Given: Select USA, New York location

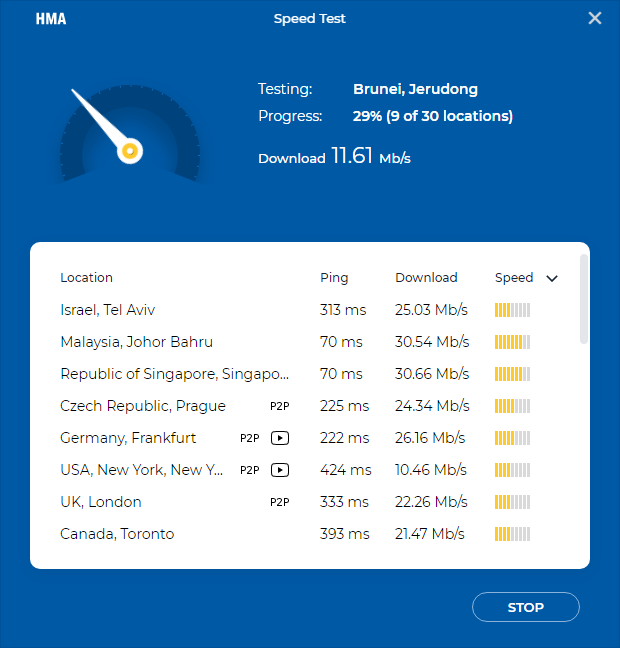Looking at the screenshot, I should click(141, 470).
